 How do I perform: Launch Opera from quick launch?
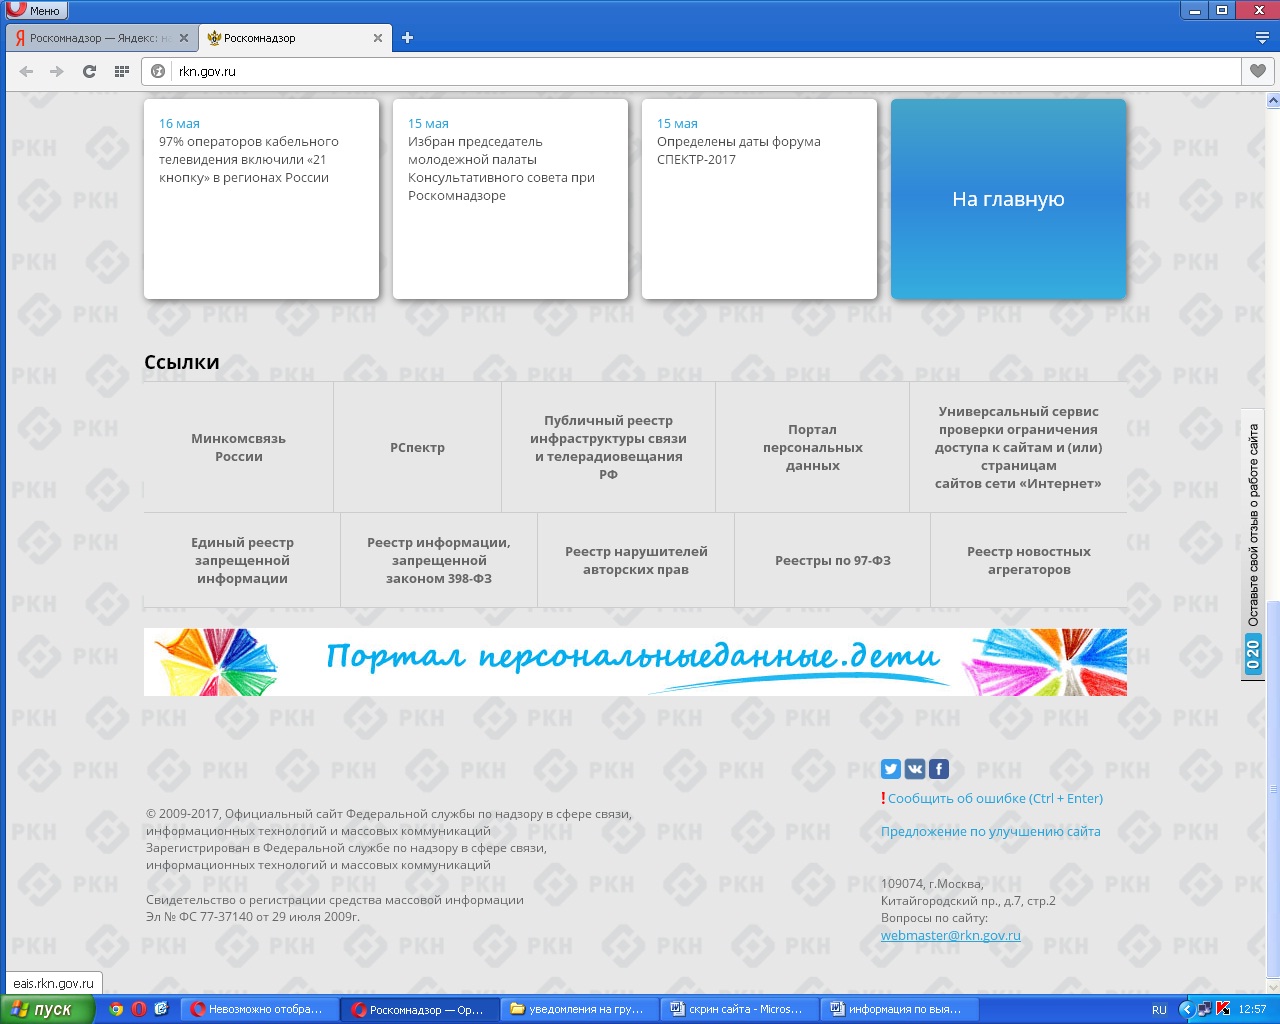[139, 1009]
